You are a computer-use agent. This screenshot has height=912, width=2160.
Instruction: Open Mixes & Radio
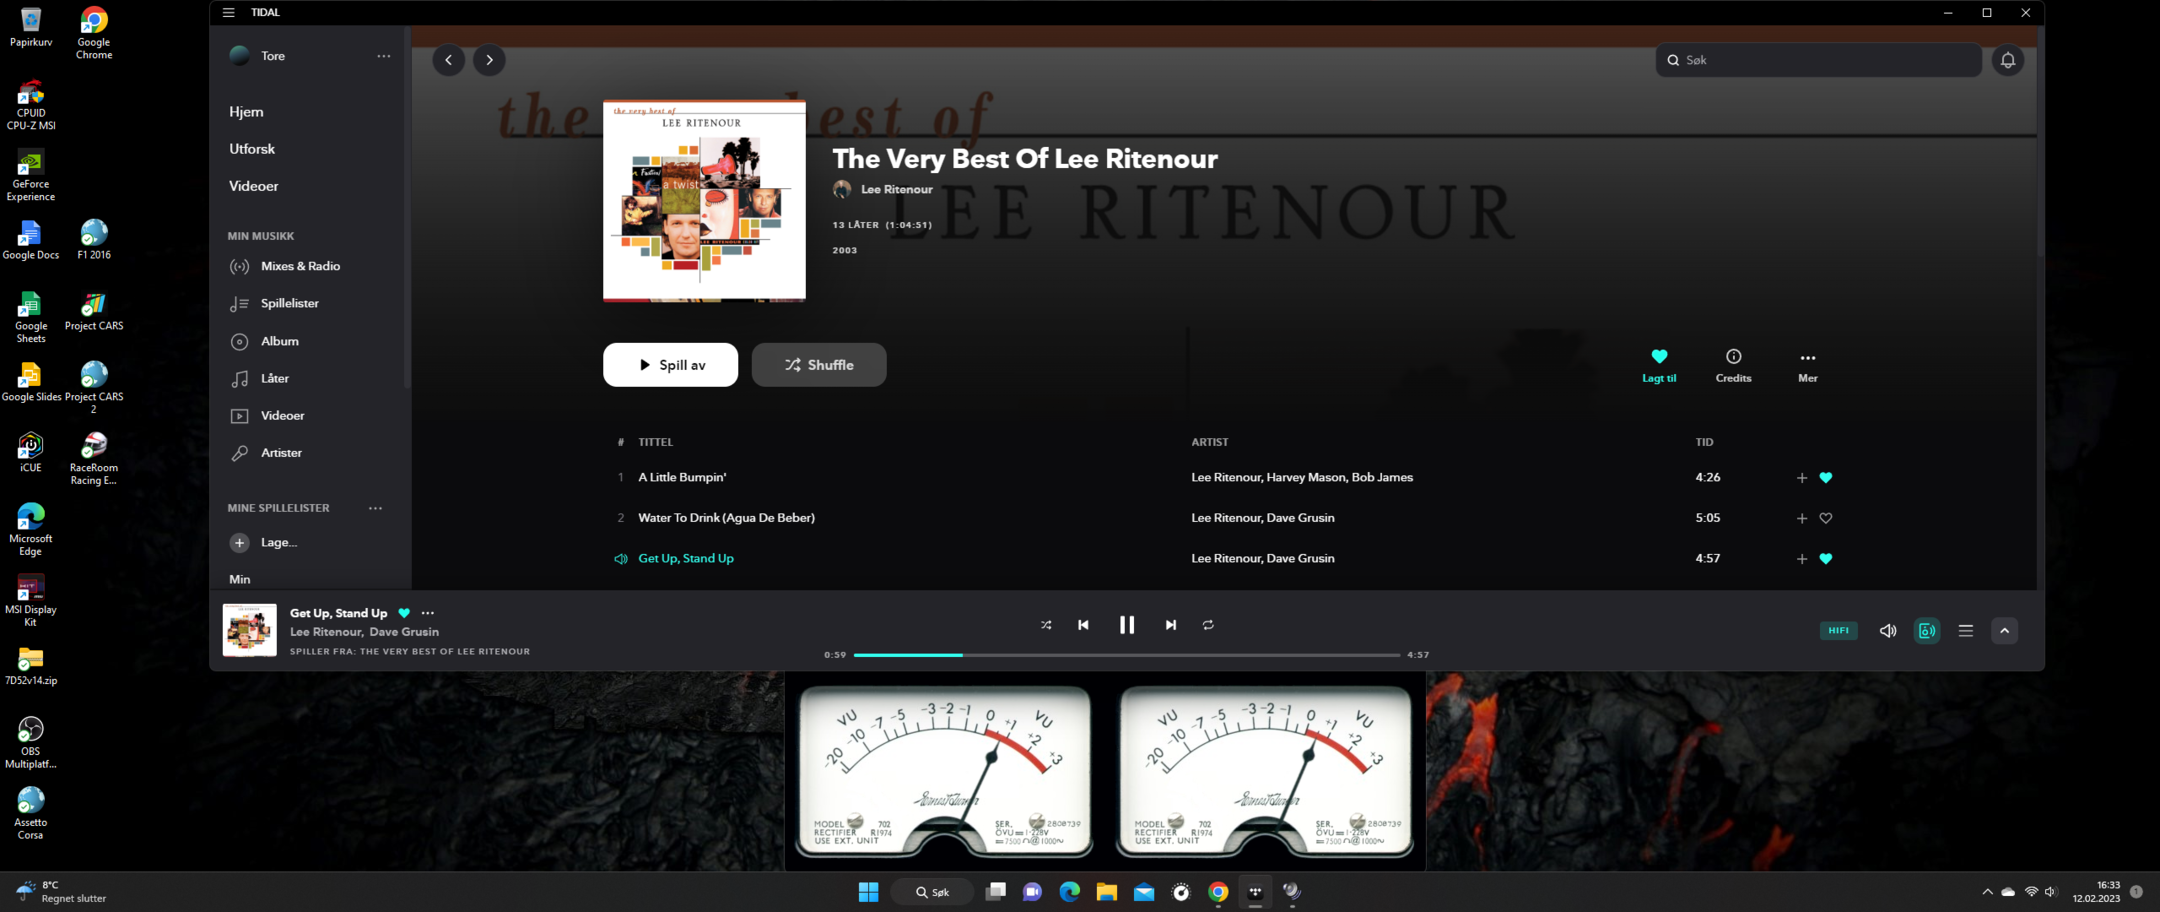pyautogui.click(x=285, y=266)
